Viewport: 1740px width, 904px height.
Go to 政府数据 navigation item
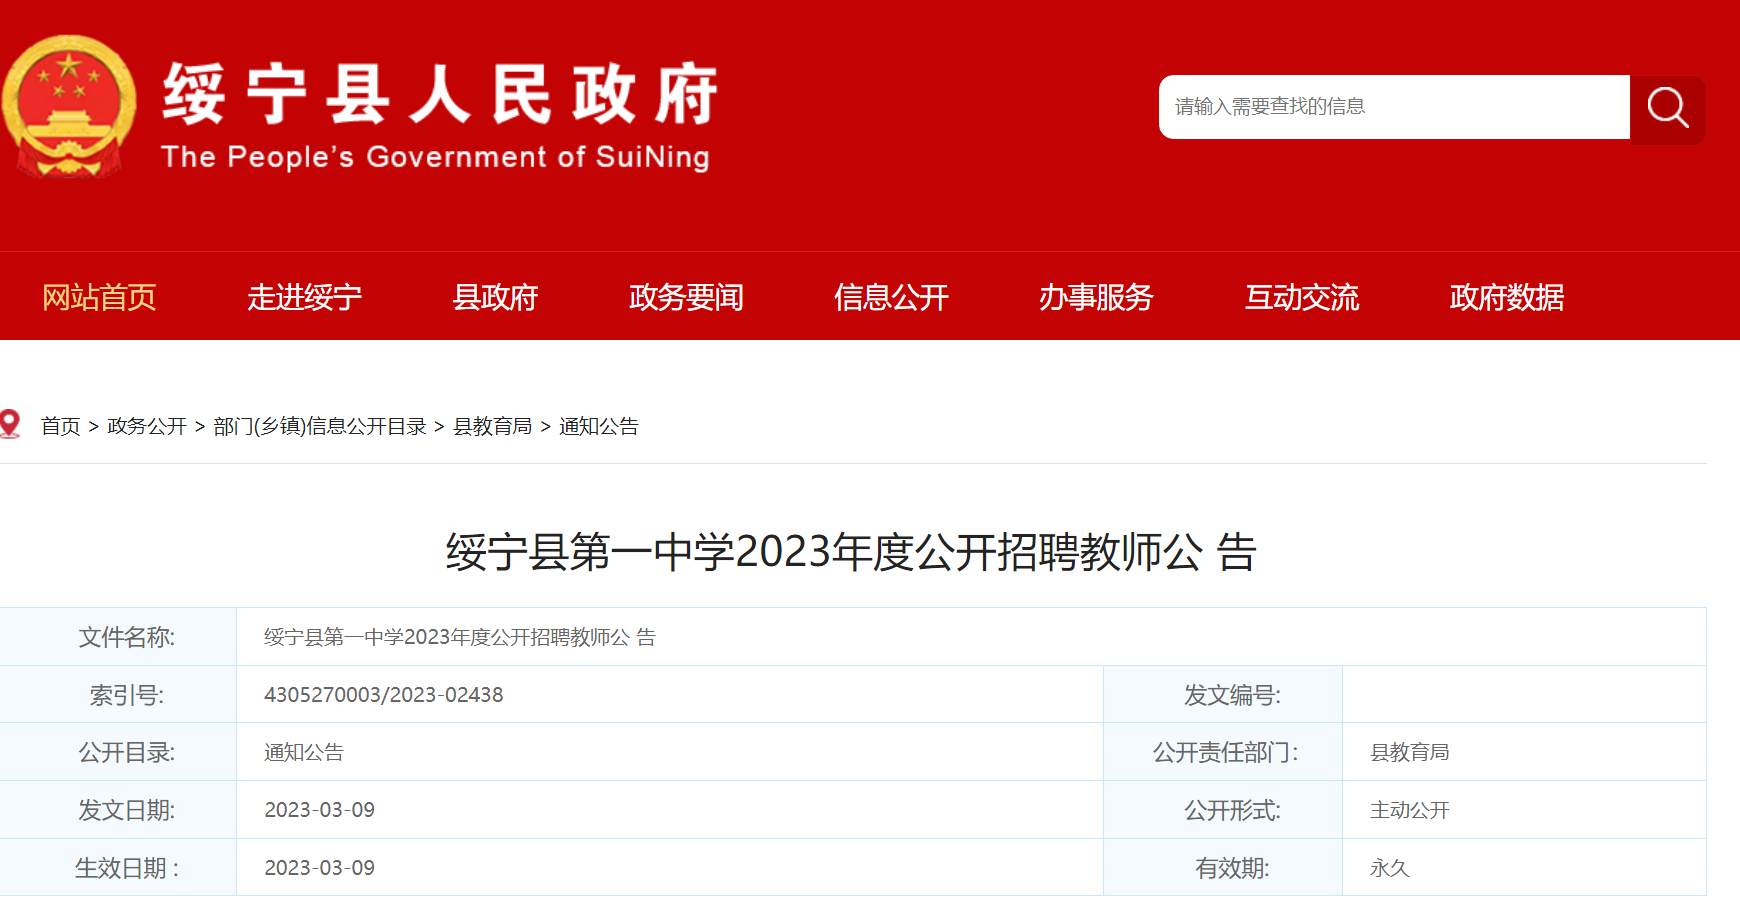coord(1507,297)
